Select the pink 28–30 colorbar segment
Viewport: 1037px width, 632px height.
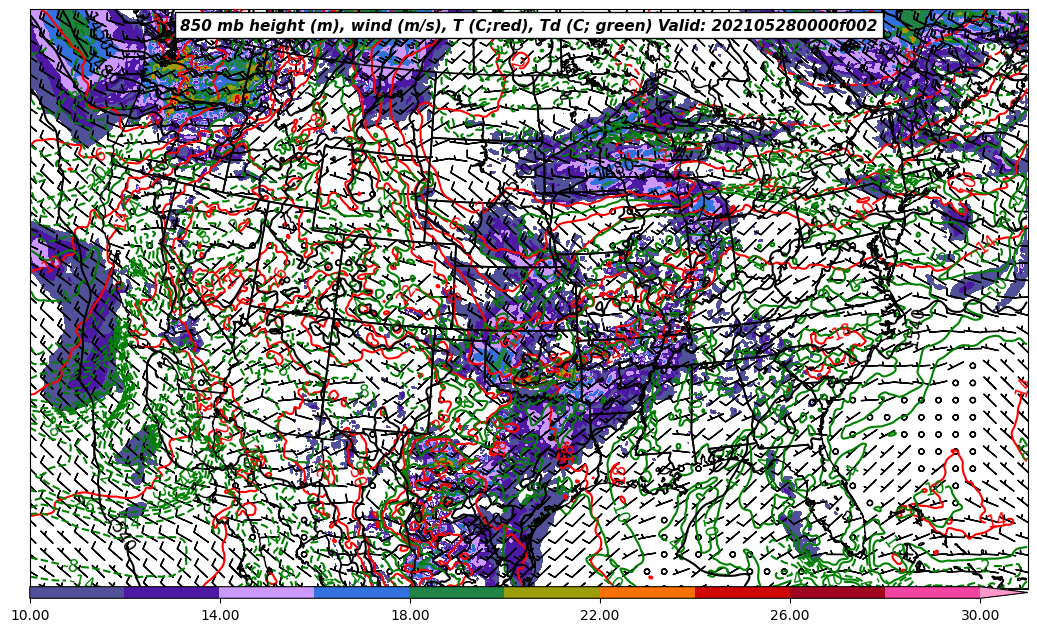932,592
